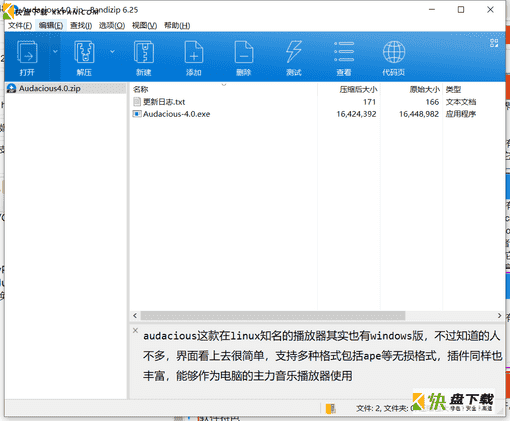Click the horizontal scrollbar right arrow
510x421 pixels.
coord(499,315)
